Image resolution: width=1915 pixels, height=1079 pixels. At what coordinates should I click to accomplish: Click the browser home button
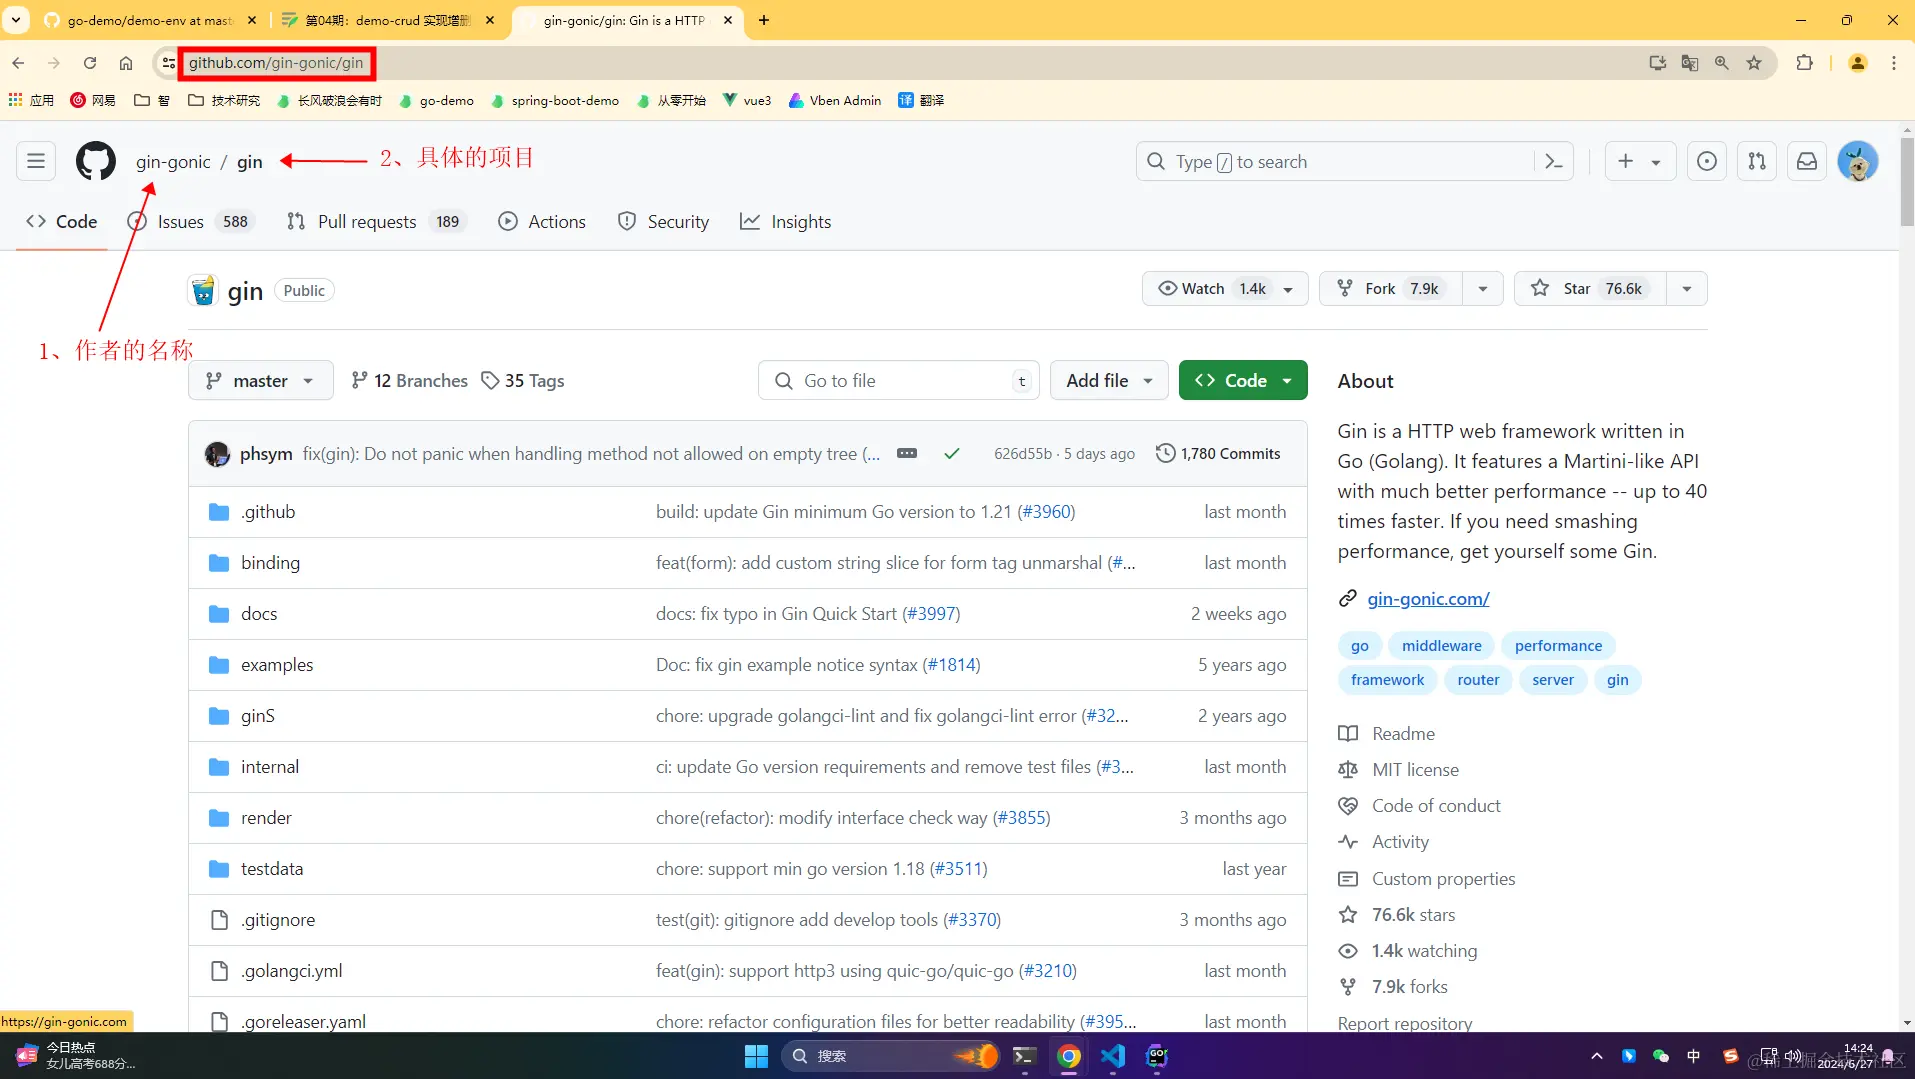pyautogui.click(x=126, y=63)
